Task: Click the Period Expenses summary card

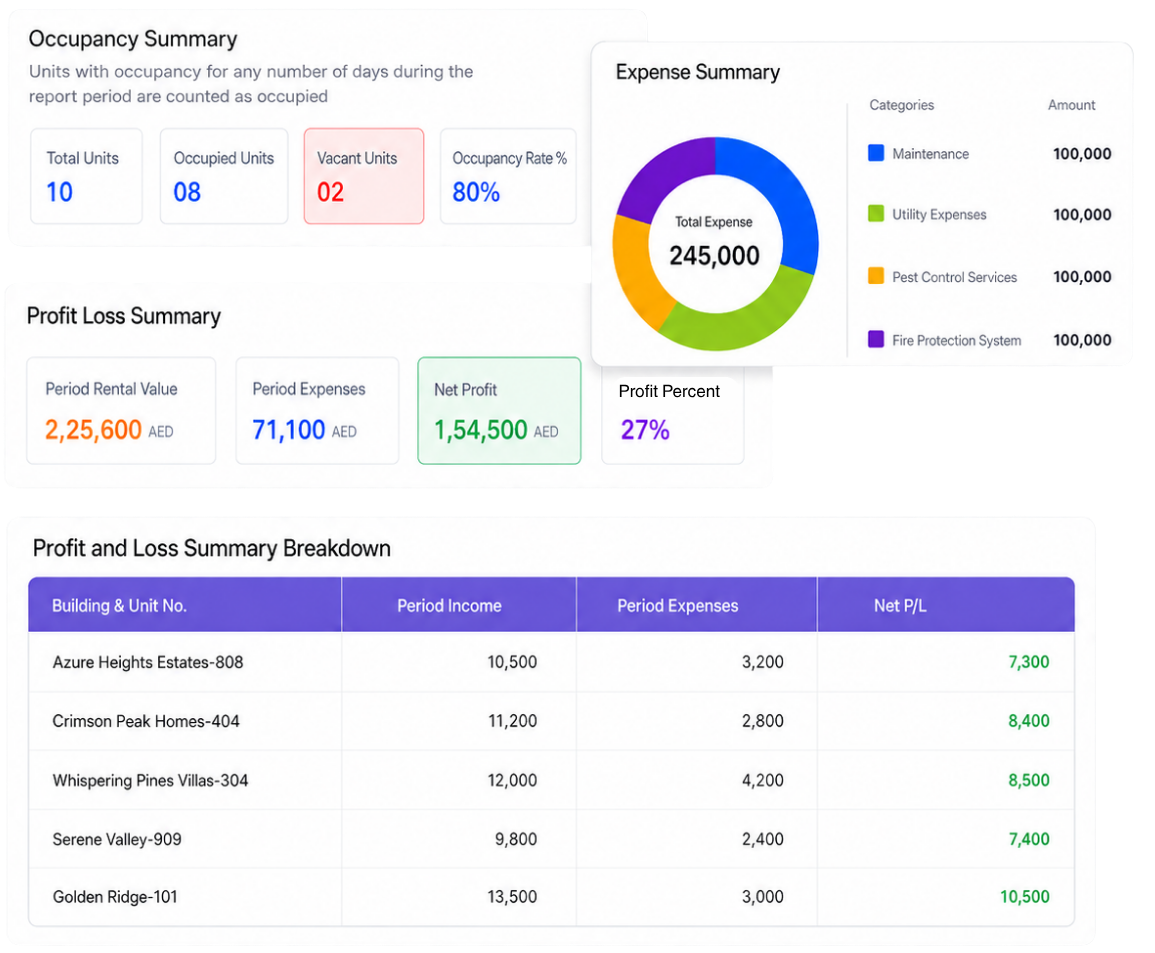Action: (x=317, y=411)
